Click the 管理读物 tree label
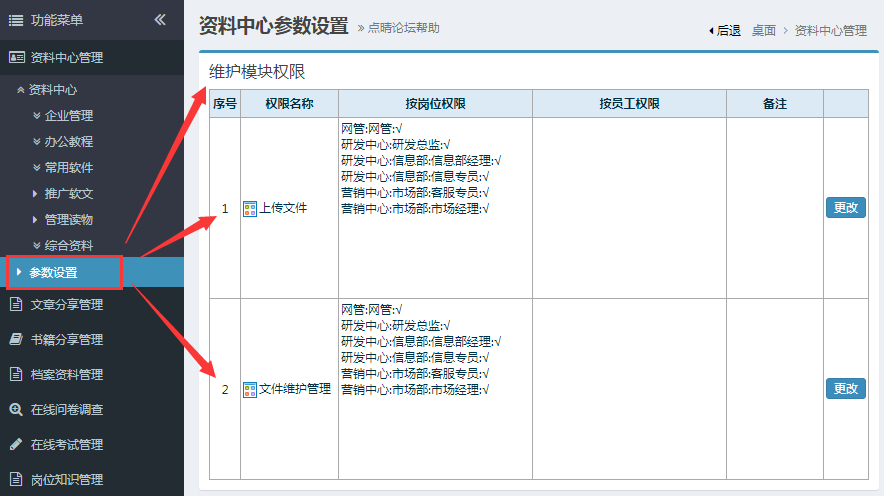The height and width of the screenshot is (496, 884). tap(69, 219)
